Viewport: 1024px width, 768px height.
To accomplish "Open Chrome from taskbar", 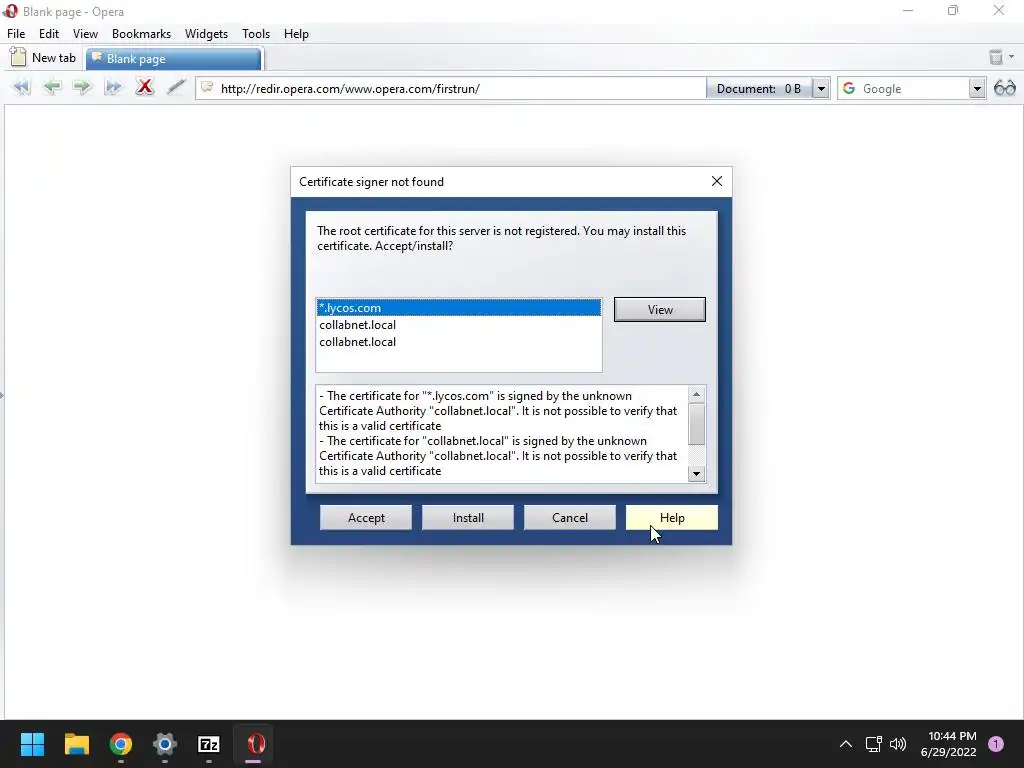I will click(121, 744).
